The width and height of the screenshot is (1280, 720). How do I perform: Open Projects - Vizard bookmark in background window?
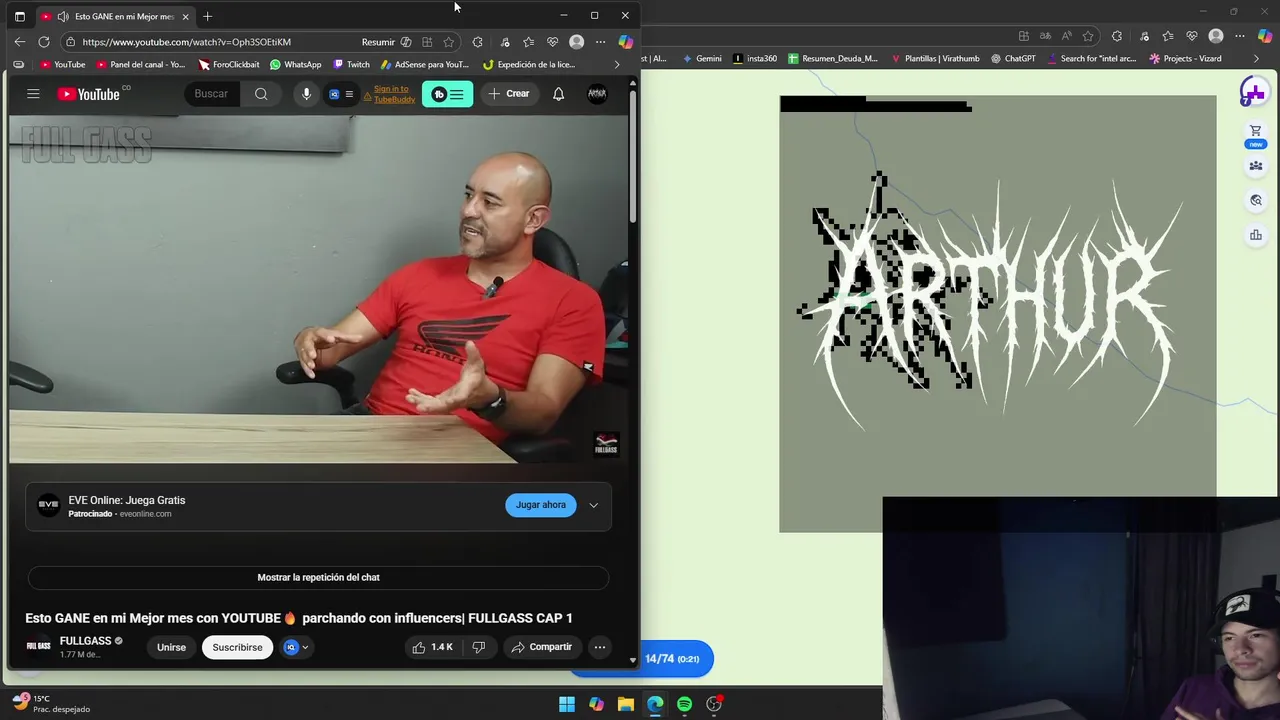pos(1185,58)
